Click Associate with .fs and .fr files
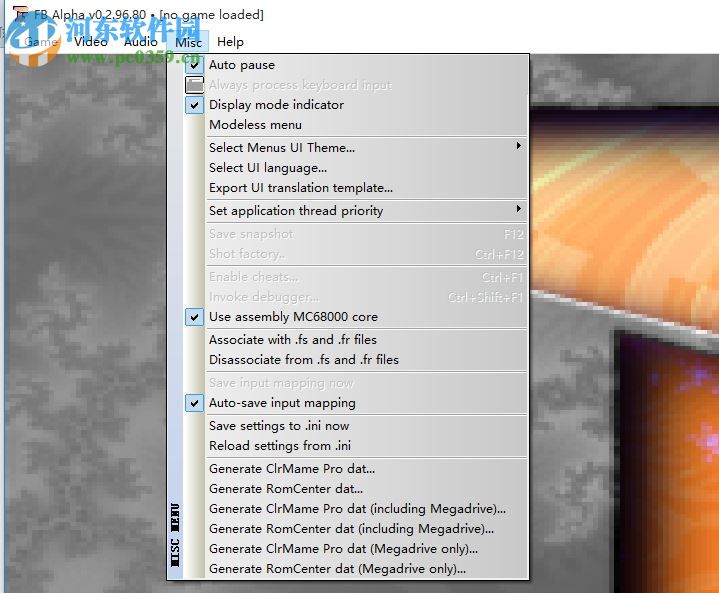The width and height of the screenshot is (719, 593). (x=355, y=340)
